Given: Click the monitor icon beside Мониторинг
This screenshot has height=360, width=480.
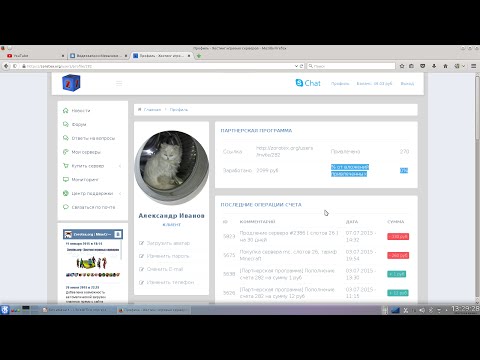Looking at the screenshot, I should pos(66,179).
